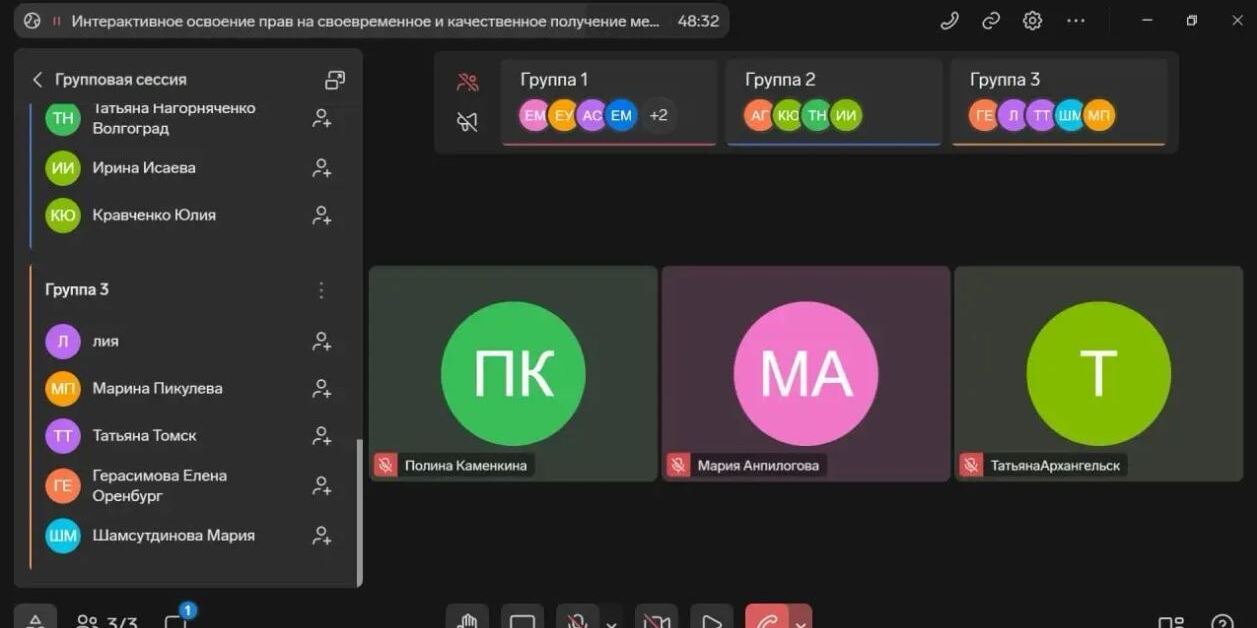Image resolution: width=1257 pixels, height=628 pixels.
Task: Pop out the group session panel
Action: pyautogui.click(x=335, y=80)
